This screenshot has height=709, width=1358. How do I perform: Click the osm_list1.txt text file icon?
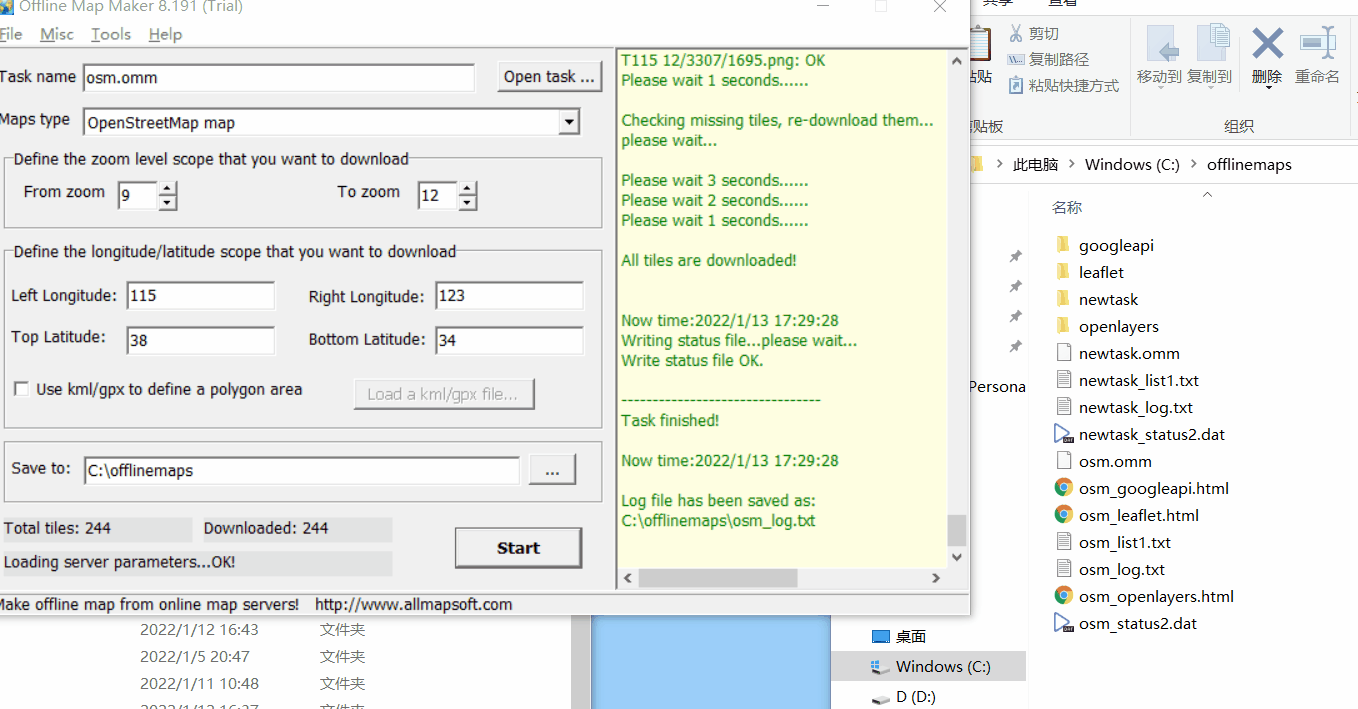(1063, 542)
